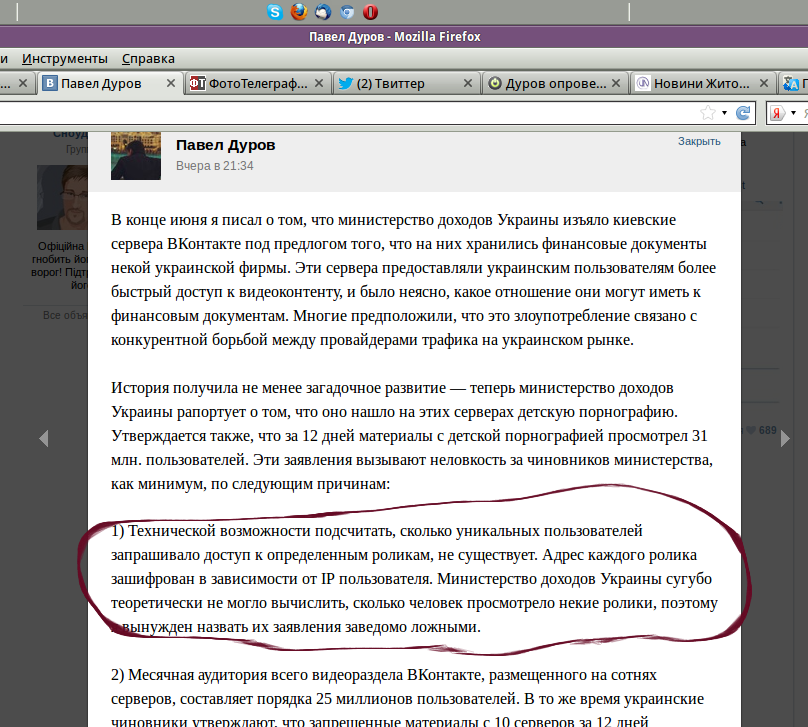This screenshot has height=727, width=808.
Task: Bookmark this page with the star icon
Action: click(x=708, y=113)
